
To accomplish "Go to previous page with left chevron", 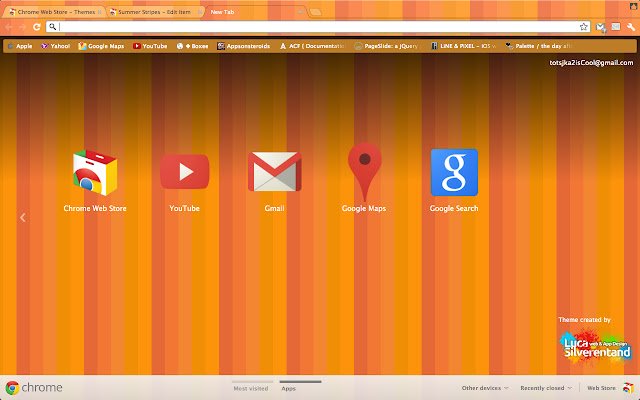I will coord(23,218).
